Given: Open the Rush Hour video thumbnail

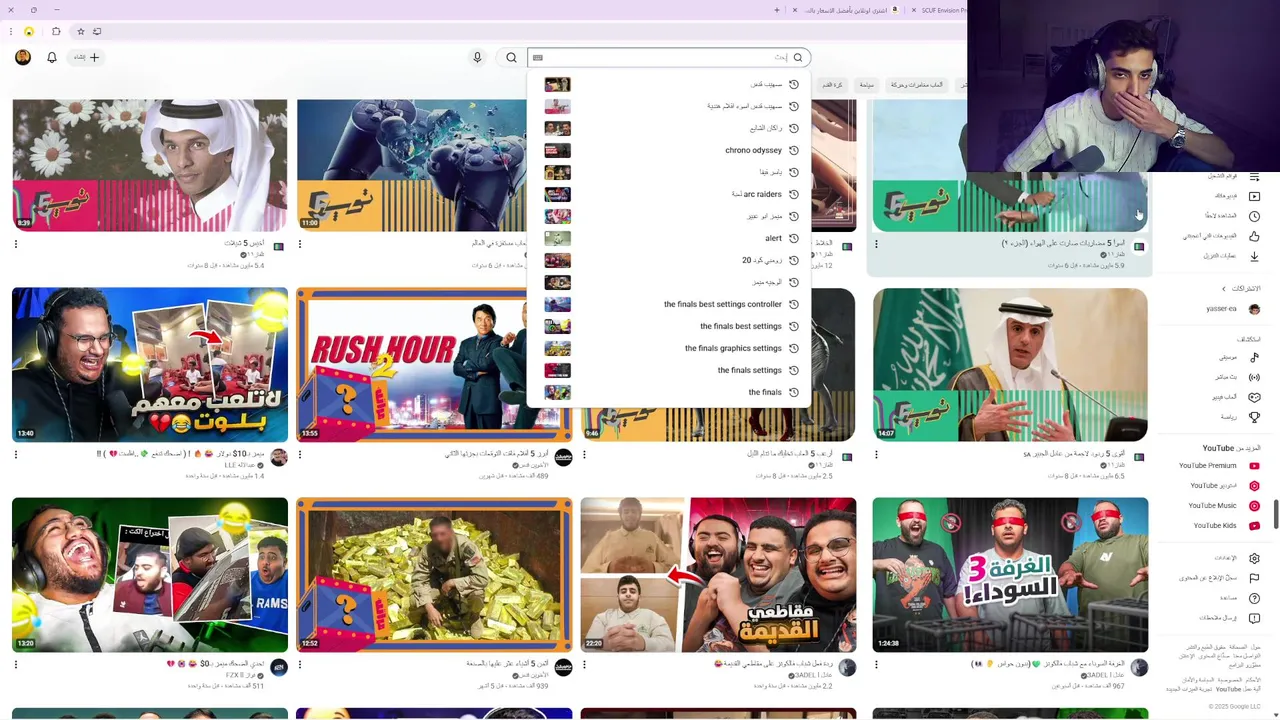Looking at the screenshot, I should pos(434,365).
